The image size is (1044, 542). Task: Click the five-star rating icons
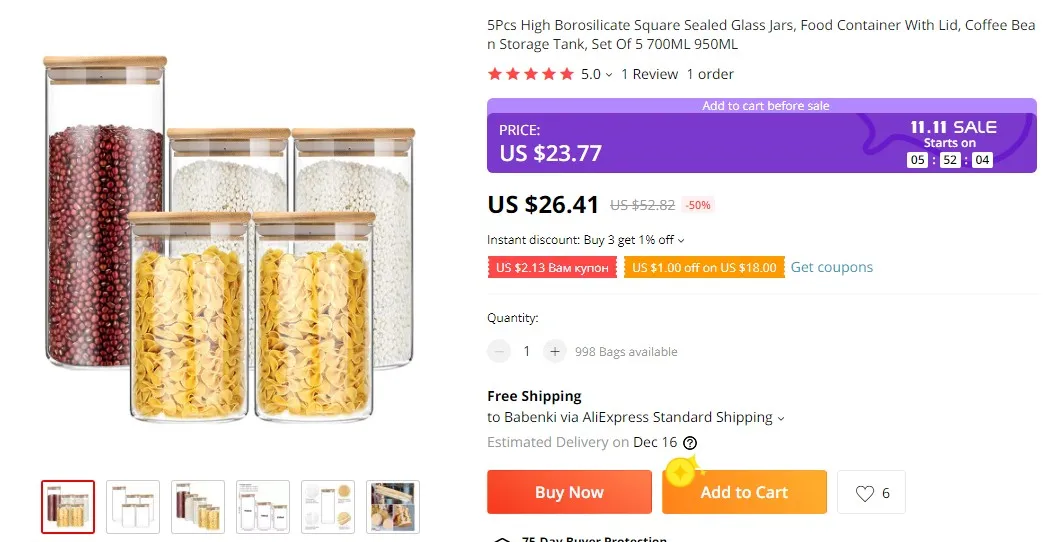[530, 74]
